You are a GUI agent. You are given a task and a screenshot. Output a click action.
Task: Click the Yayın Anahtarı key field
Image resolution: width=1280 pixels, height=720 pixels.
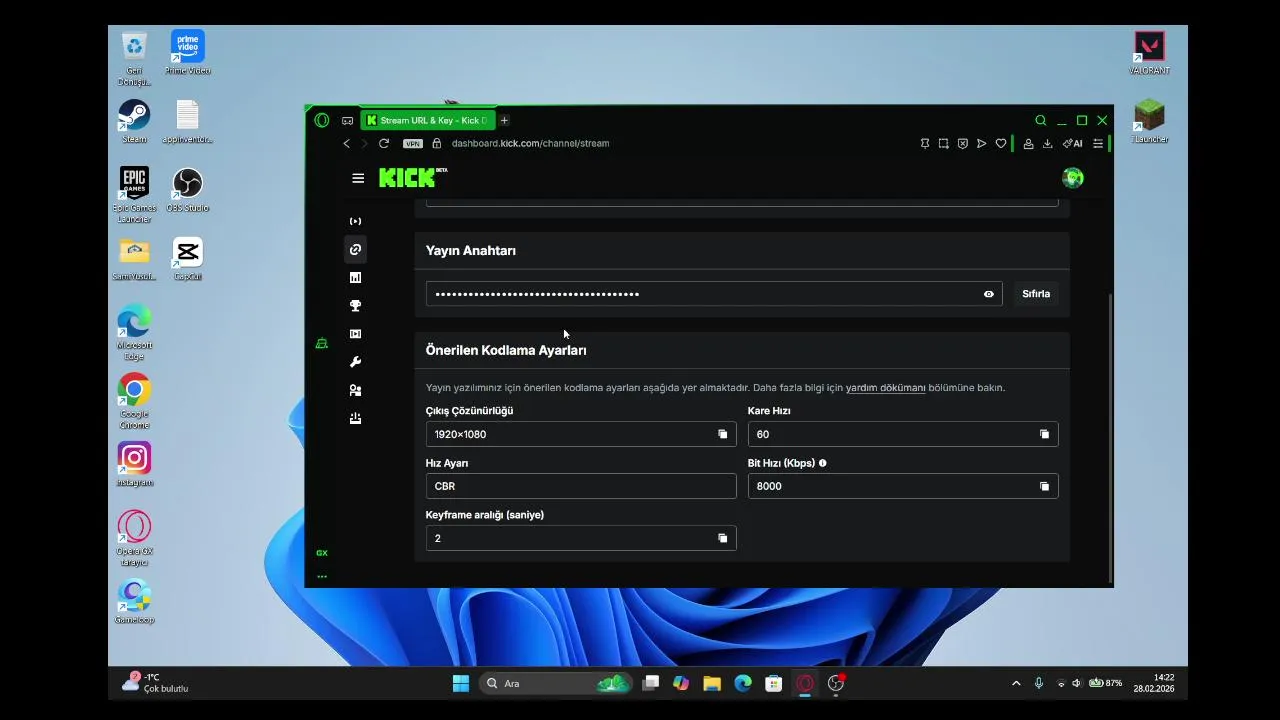714,294
